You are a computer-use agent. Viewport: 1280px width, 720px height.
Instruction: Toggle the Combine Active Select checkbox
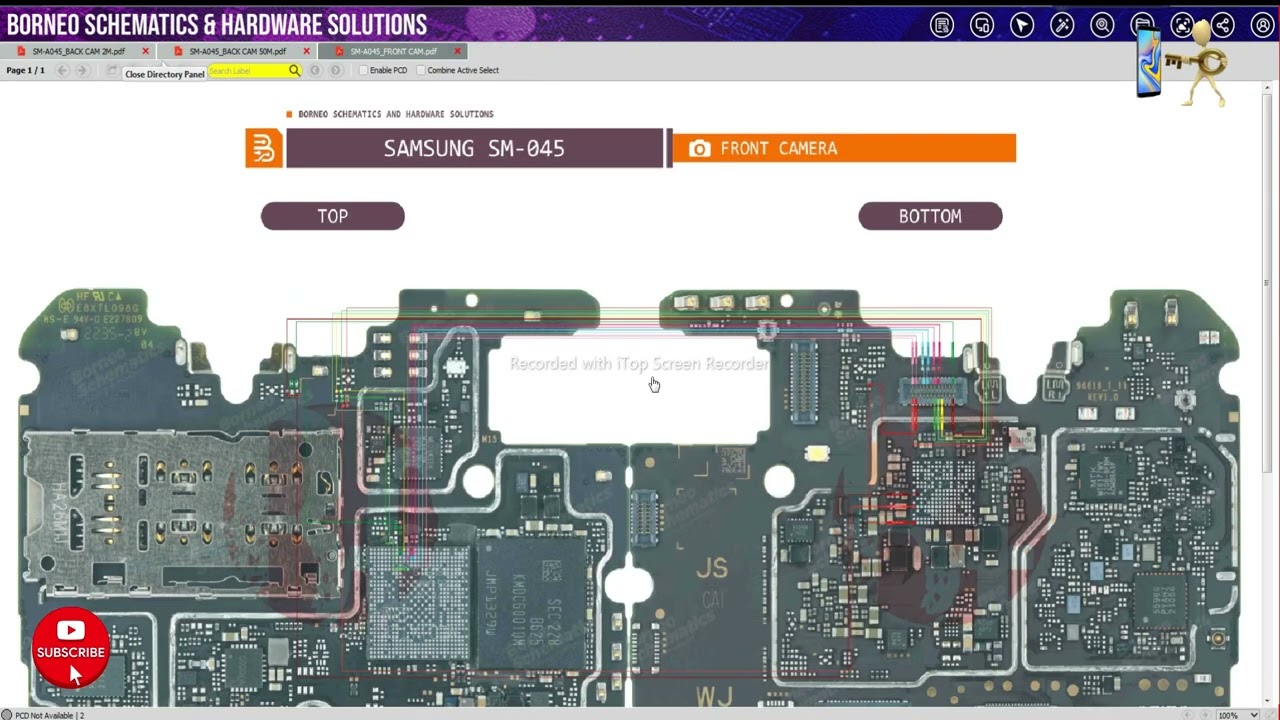tap(421, 70)
